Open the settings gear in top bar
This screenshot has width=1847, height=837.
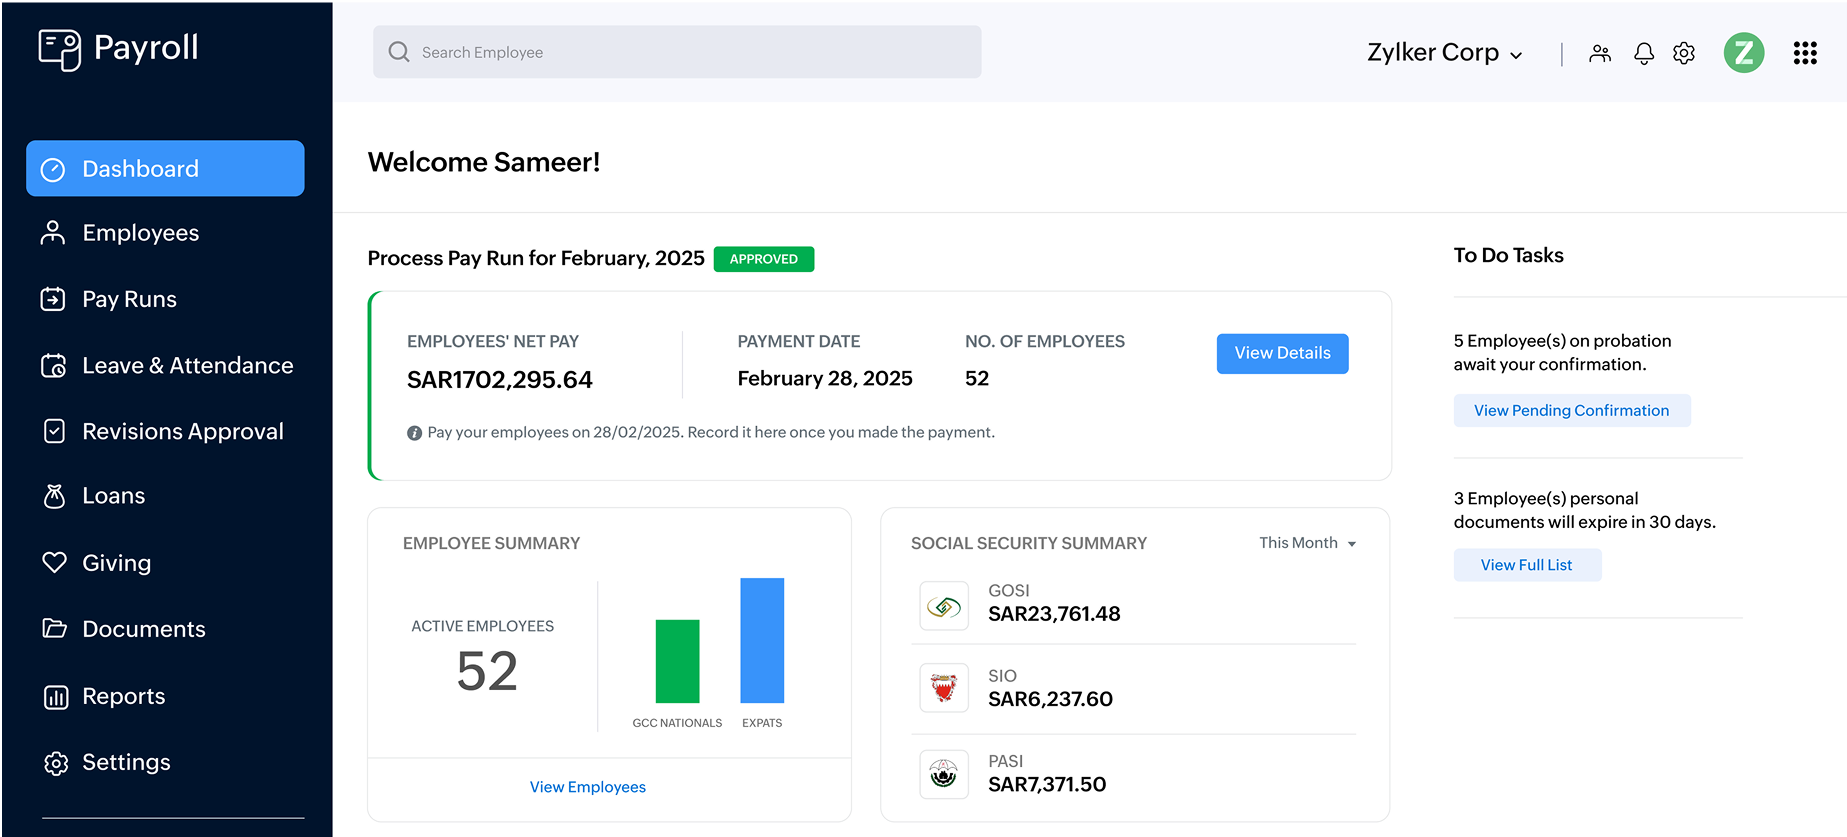click(x=1684, y=53)
